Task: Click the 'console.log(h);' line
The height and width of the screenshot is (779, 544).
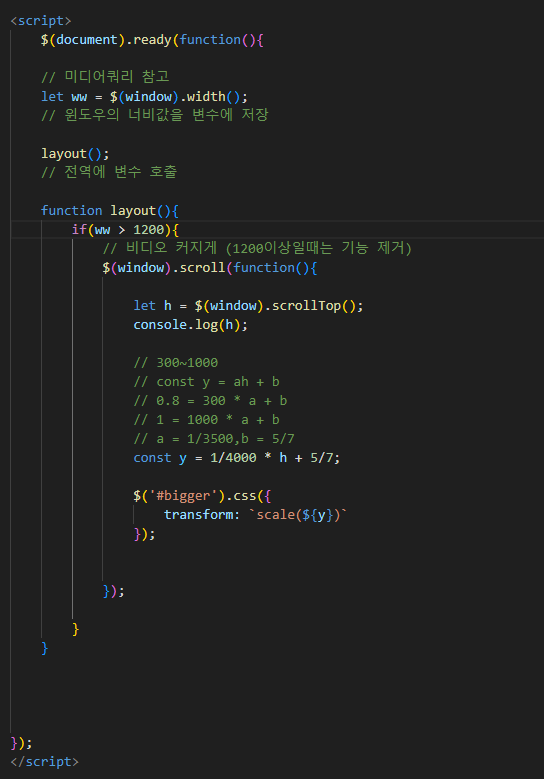Action: coord(190,325)
